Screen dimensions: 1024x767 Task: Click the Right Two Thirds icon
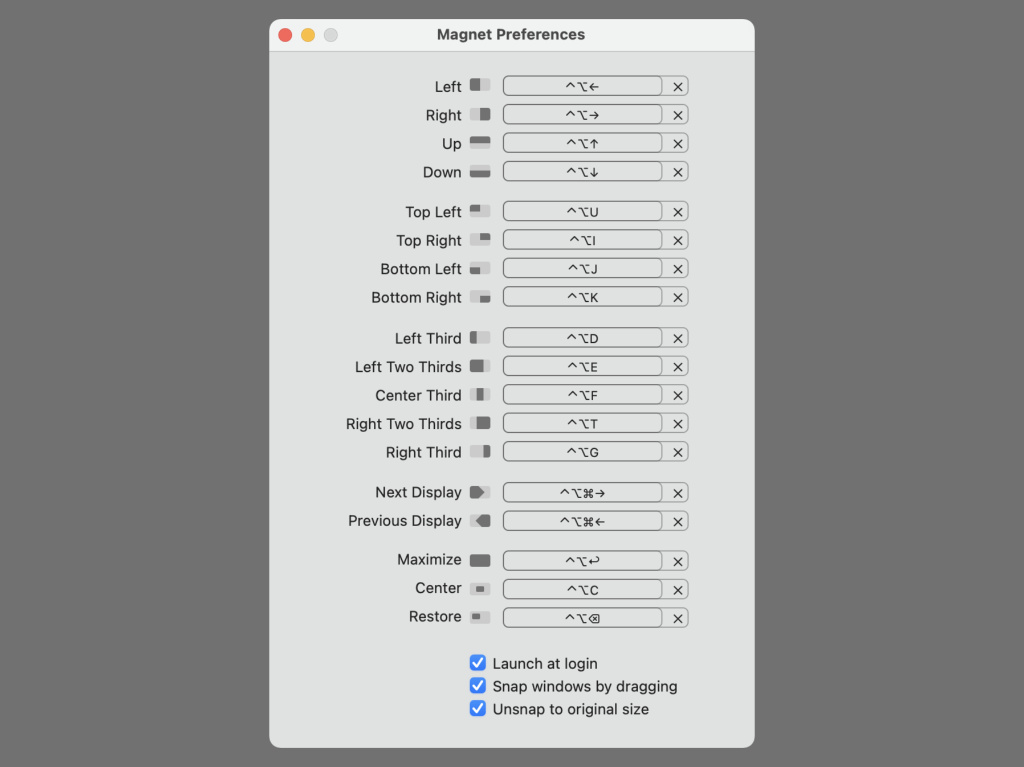tap(480, 424)
